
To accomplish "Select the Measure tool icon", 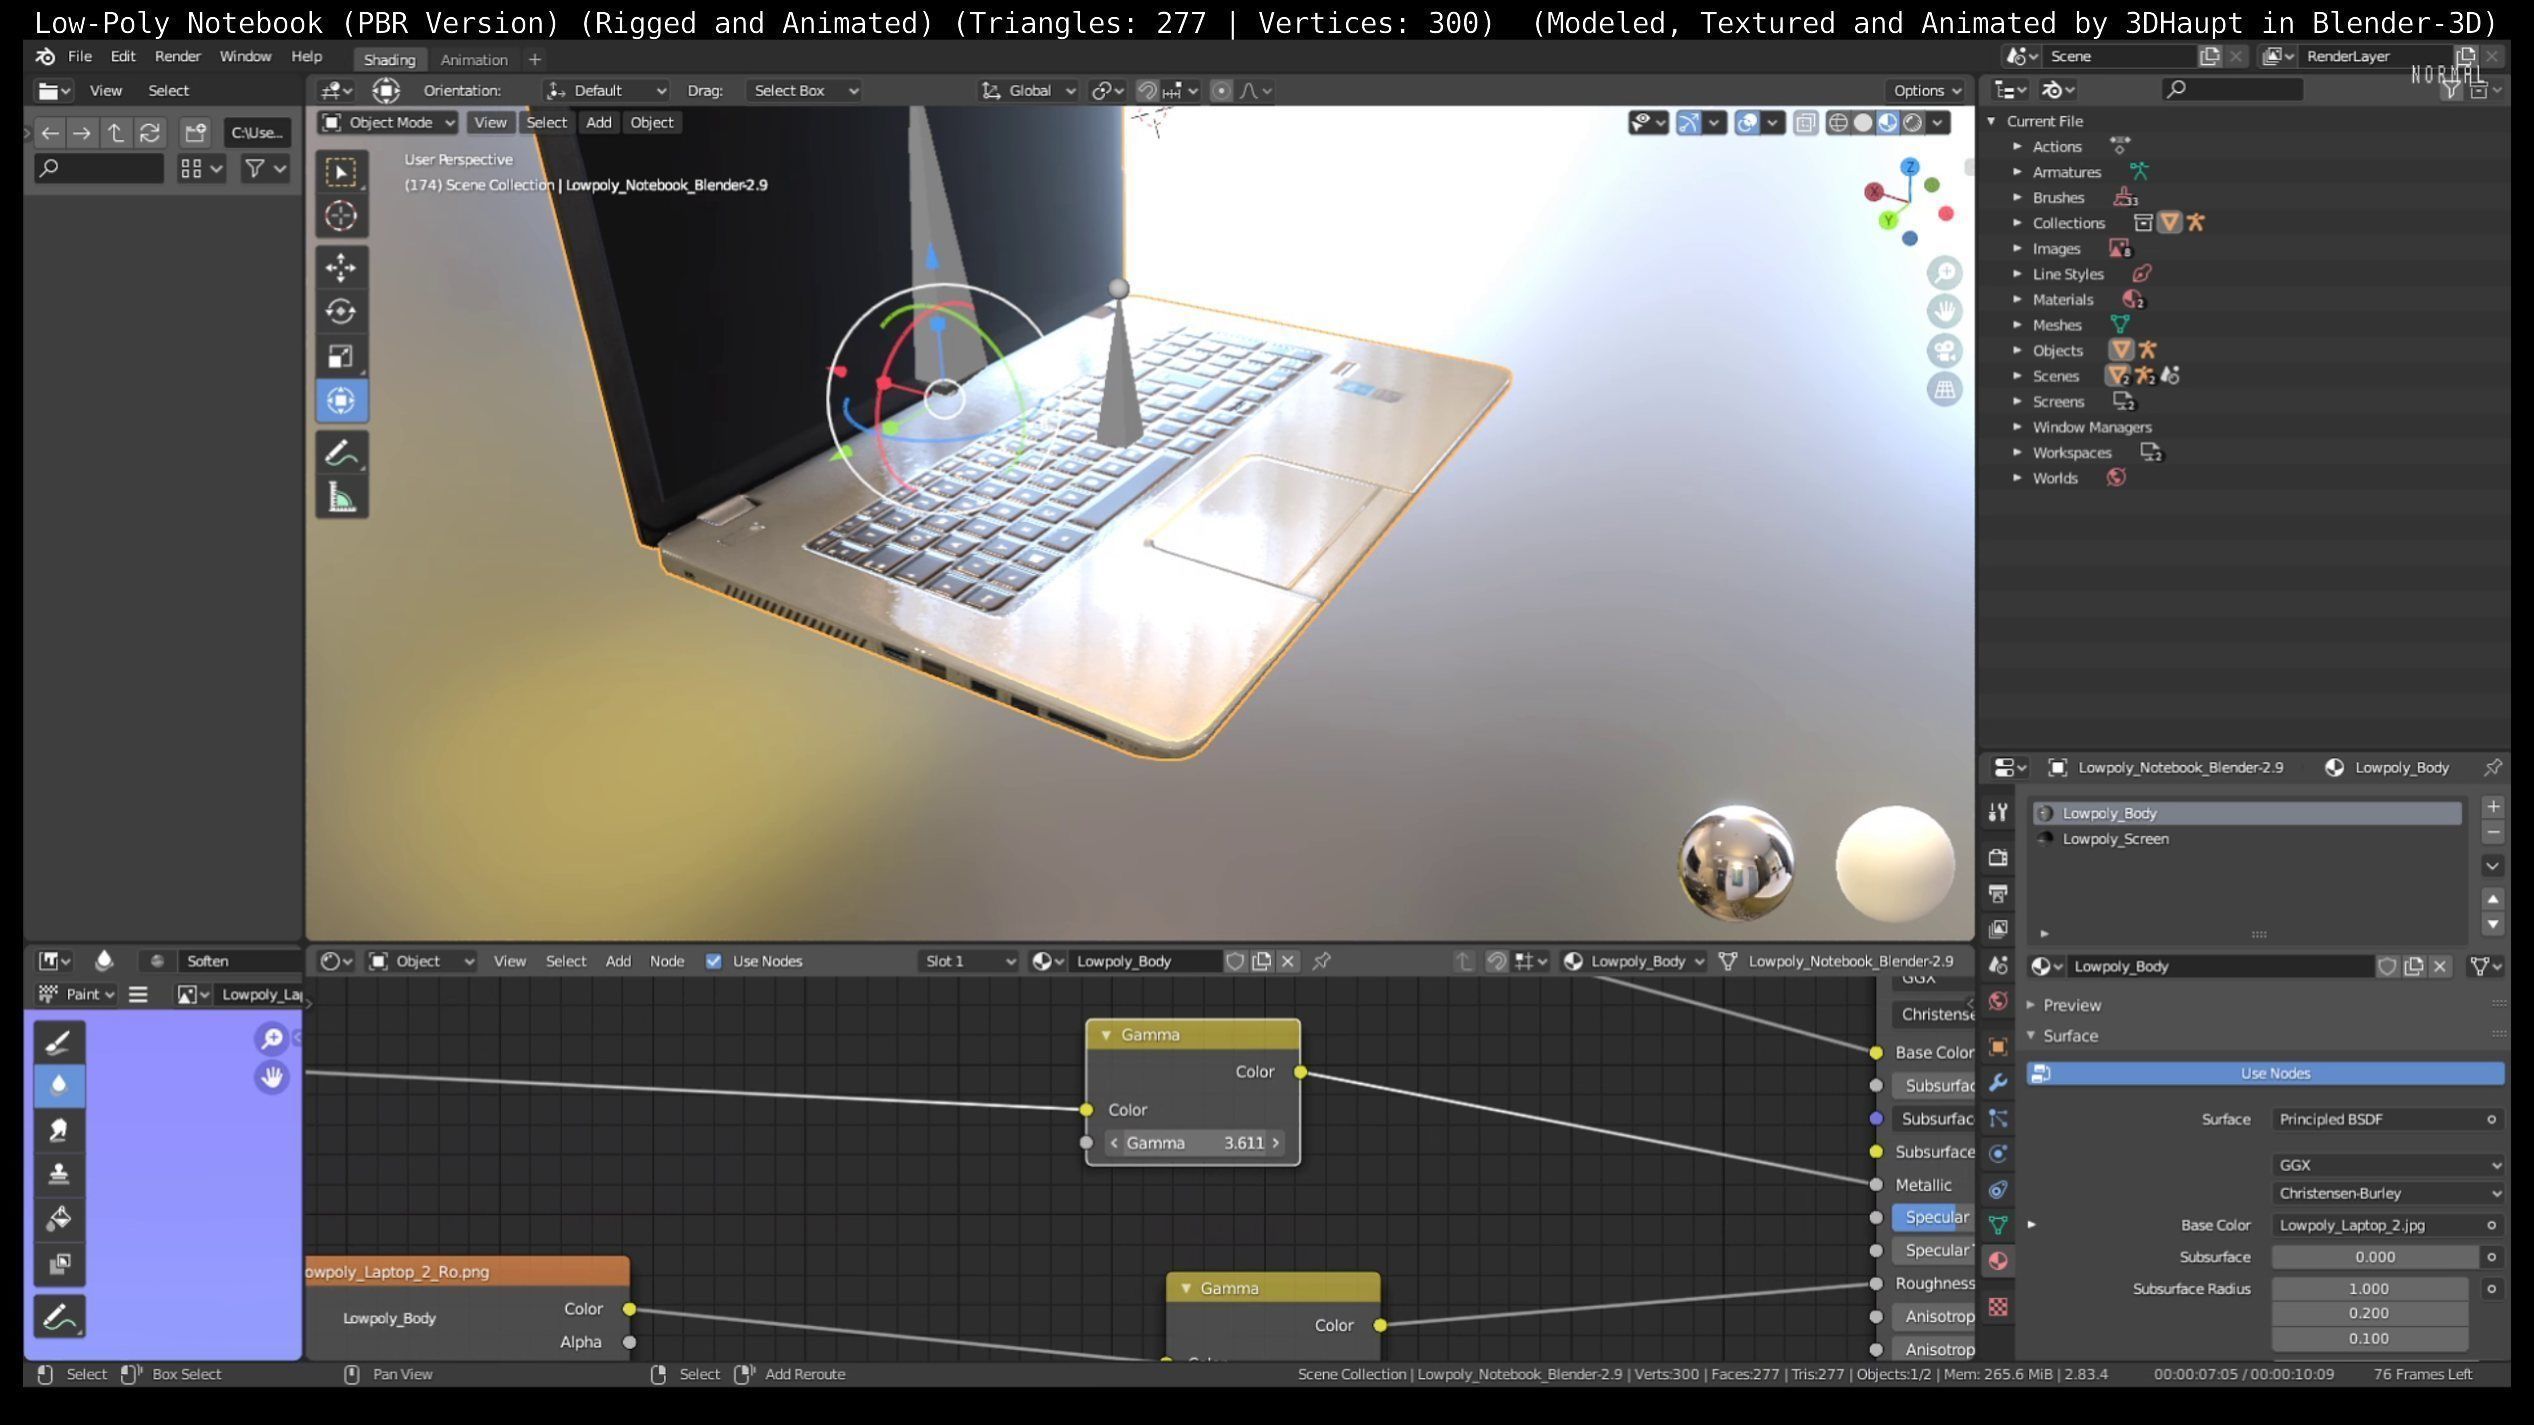I will tap(341, 497).
